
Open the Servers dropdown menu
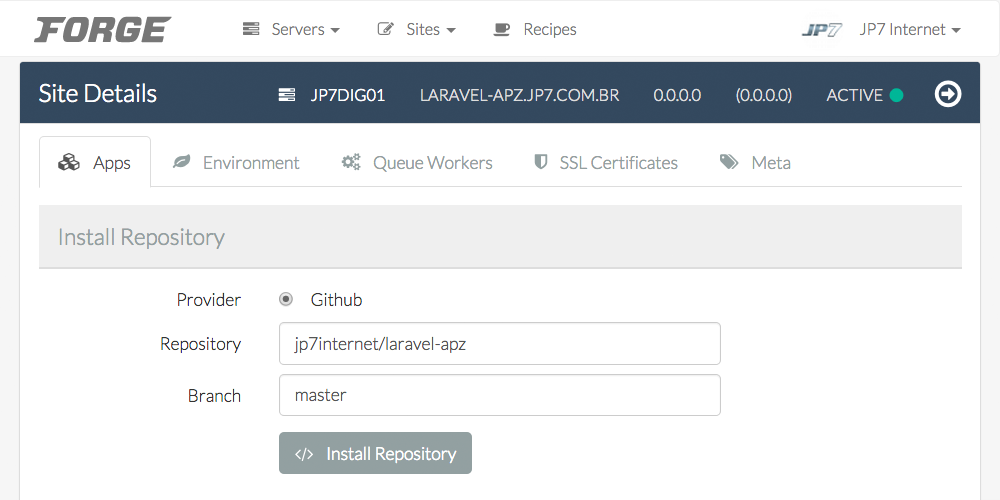click(291, 29)
